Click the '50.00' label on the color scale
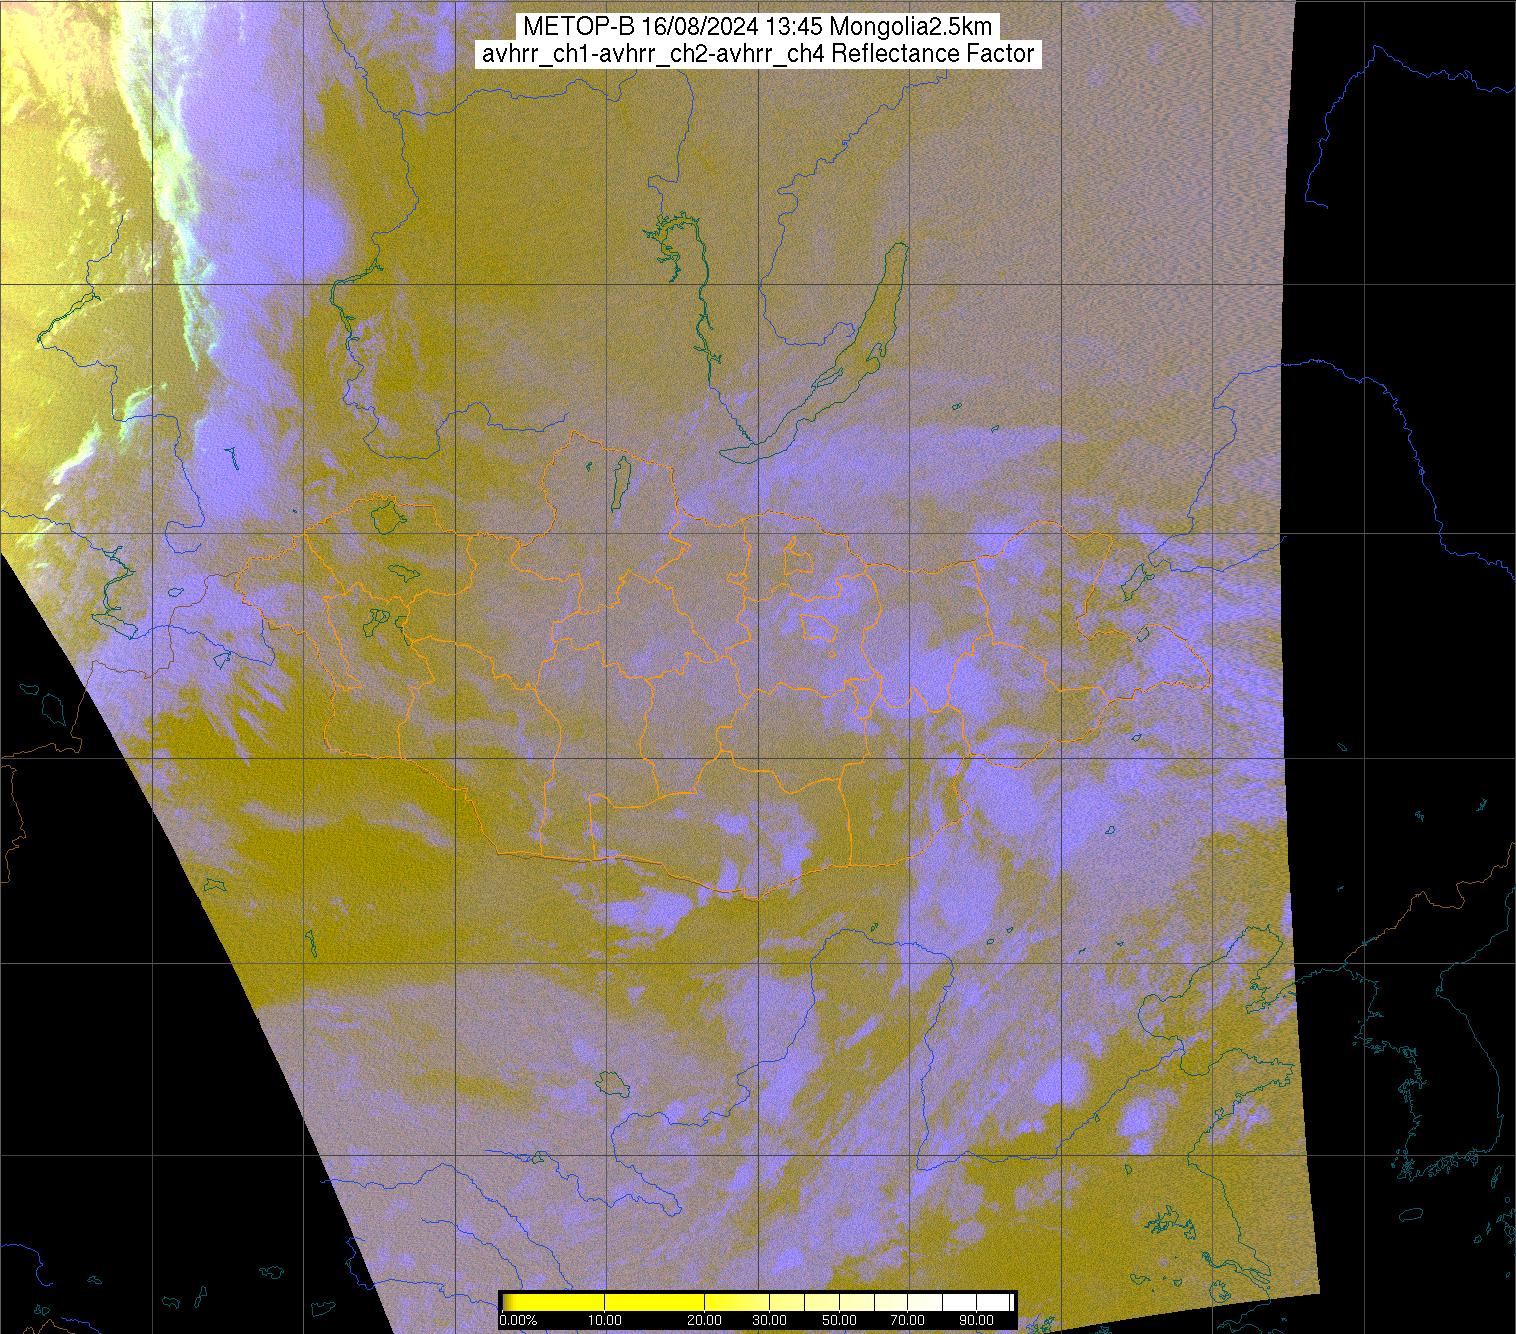 (839, 1320)
